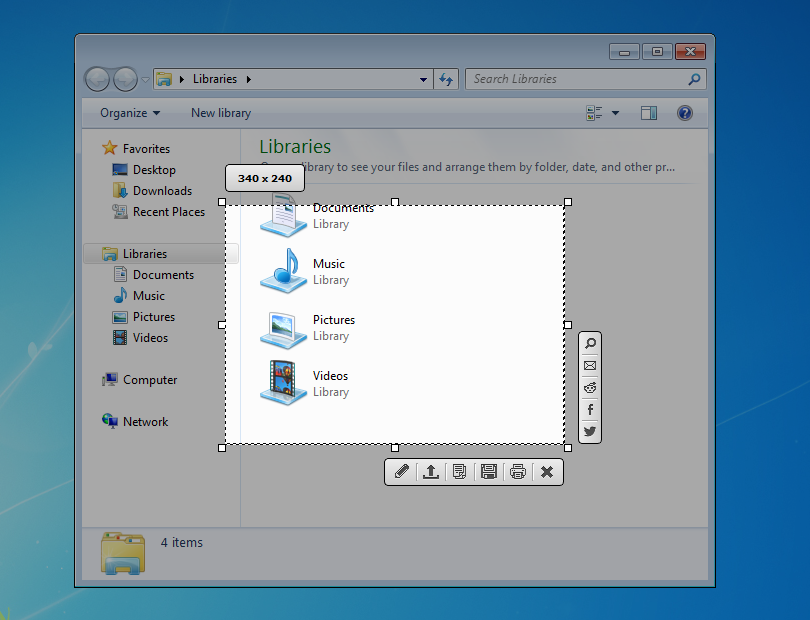The image size is (810, 620).
Task: Copy the capture to clipboard
Action: (x=459, y=471)
